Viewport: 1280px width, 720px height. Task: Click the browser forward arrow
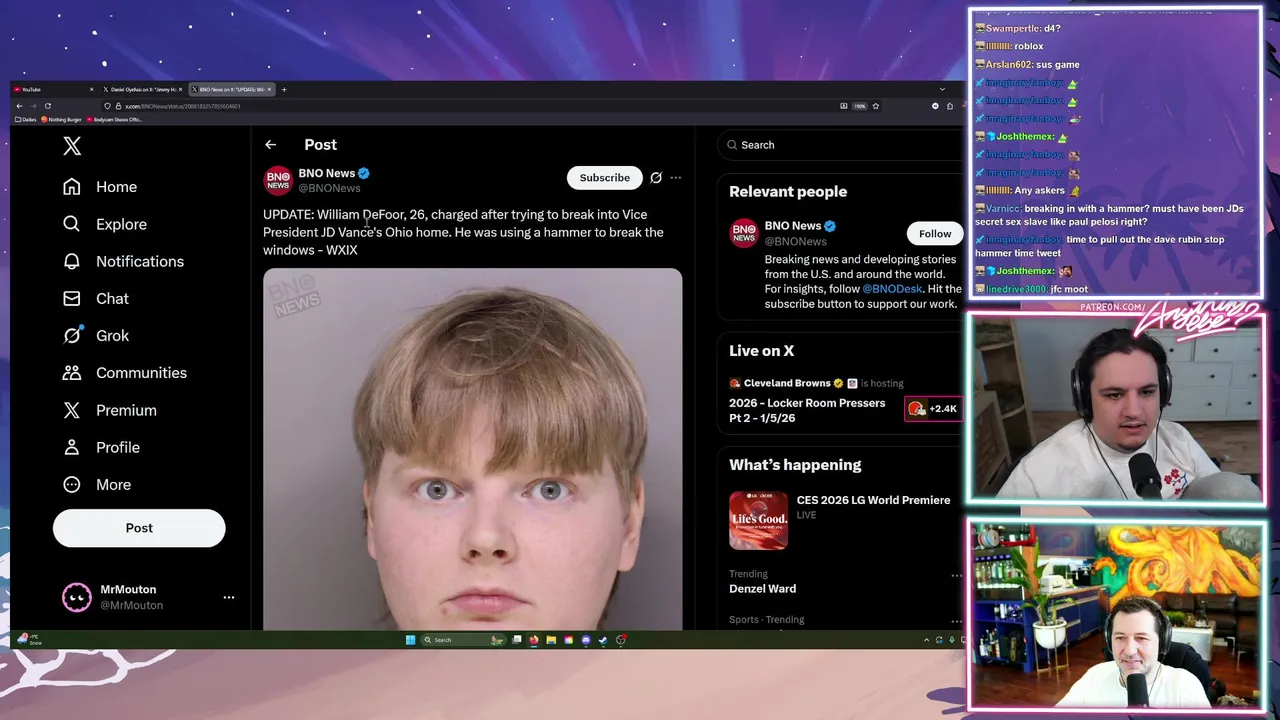click(33, 106)
